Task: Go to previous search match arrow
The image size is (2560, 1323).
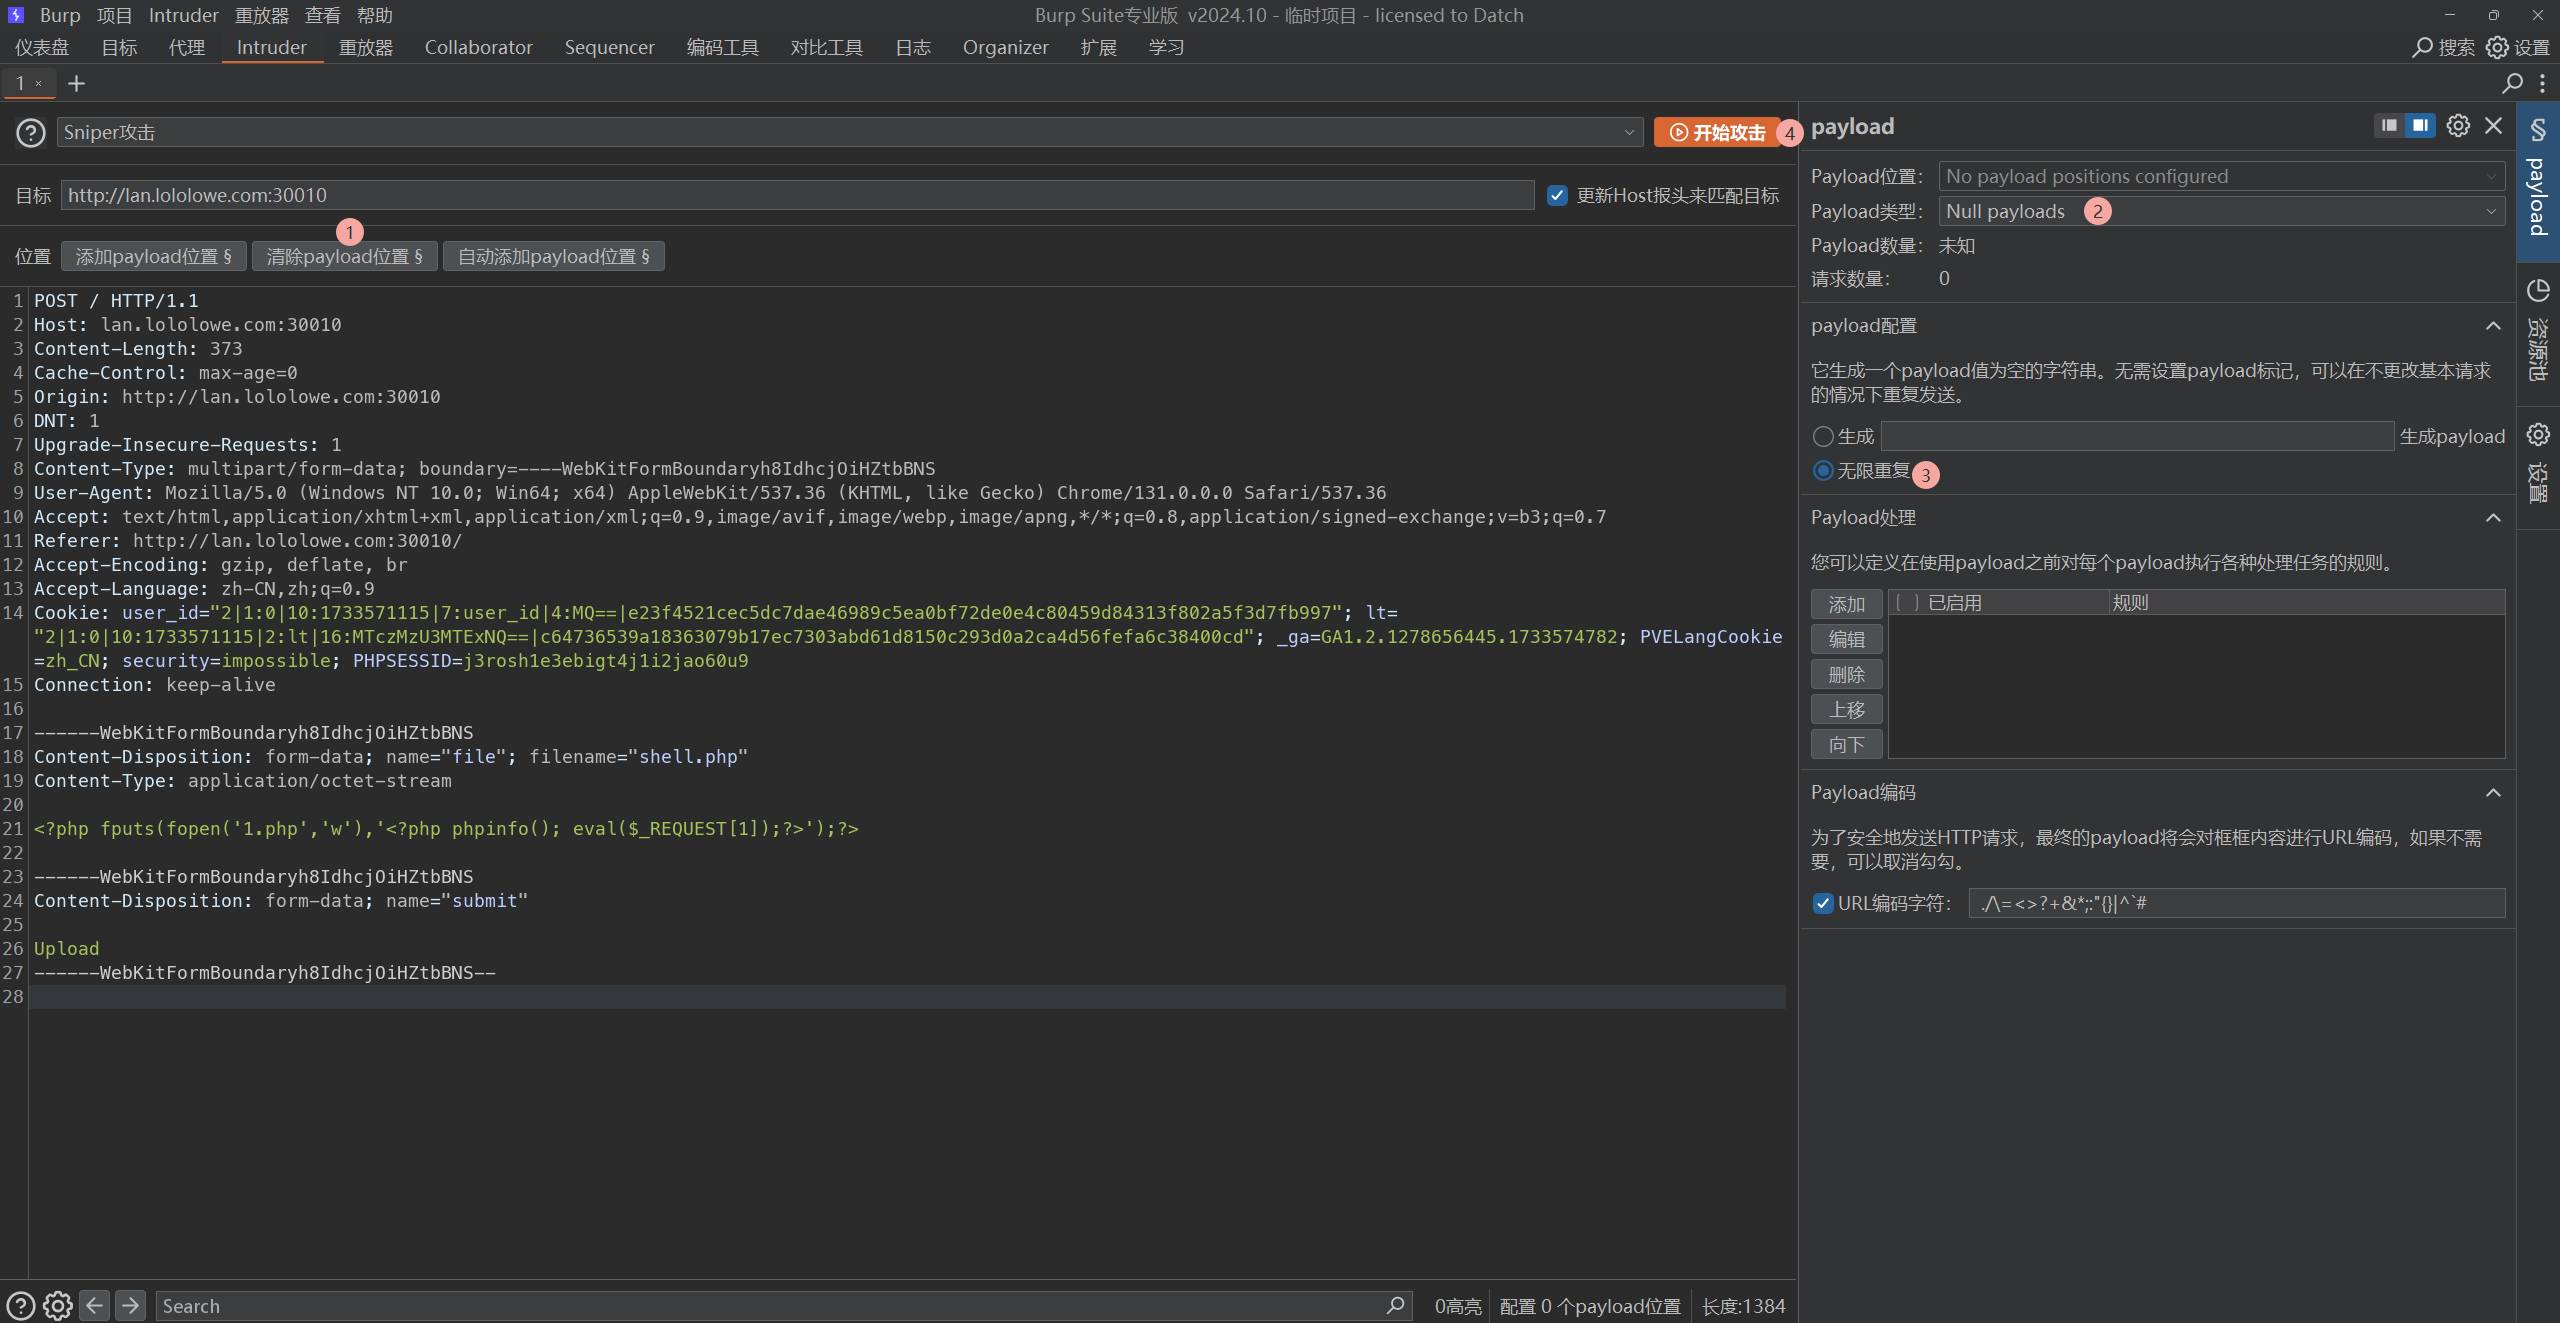Action: 94,1305
